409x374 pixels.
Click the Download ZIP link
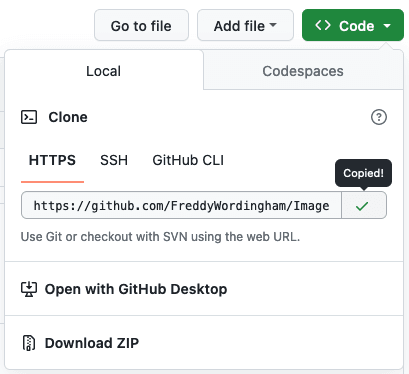[x=92, y=343]
